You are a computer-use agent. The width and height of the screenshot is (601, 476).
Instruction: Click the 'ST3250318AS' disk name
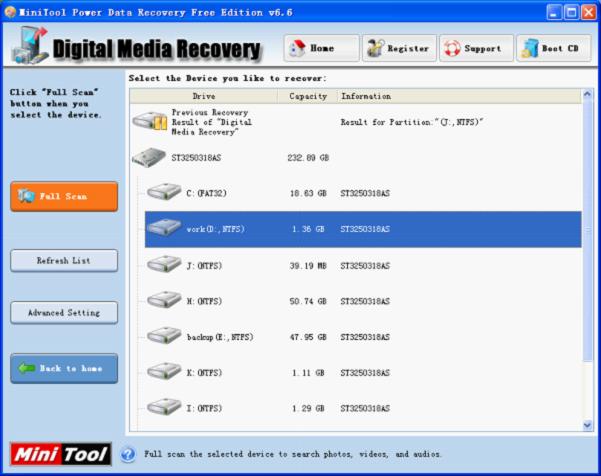[x=196, y=158]
